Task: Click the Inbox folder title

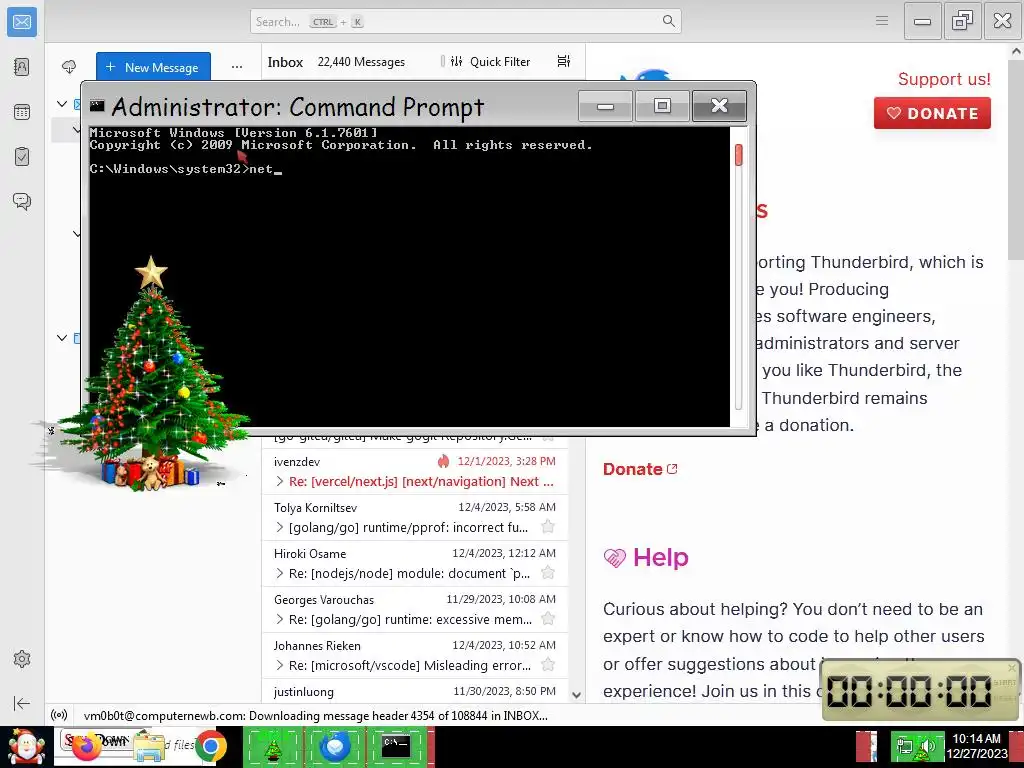Action: pyautogui.click(x=285, y=62)
